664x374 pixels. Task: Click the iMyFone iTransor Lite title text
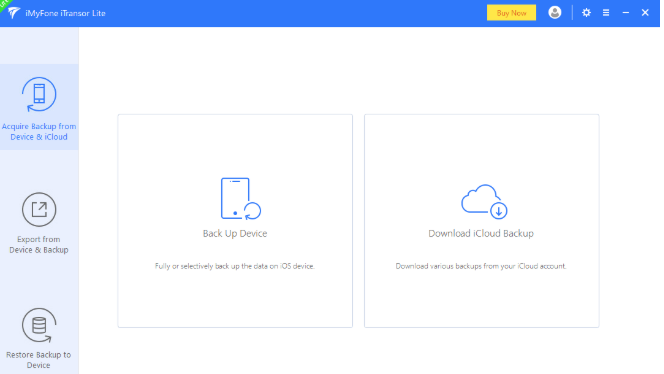tap(65, 13)
